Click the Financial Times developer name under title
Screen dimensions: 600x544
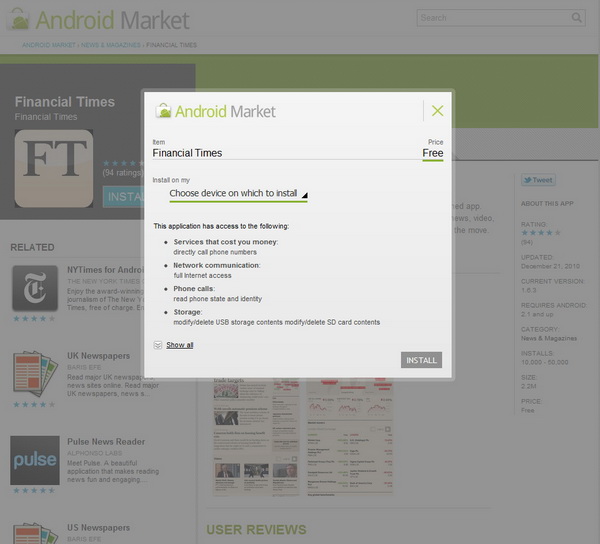coord(46,117)
